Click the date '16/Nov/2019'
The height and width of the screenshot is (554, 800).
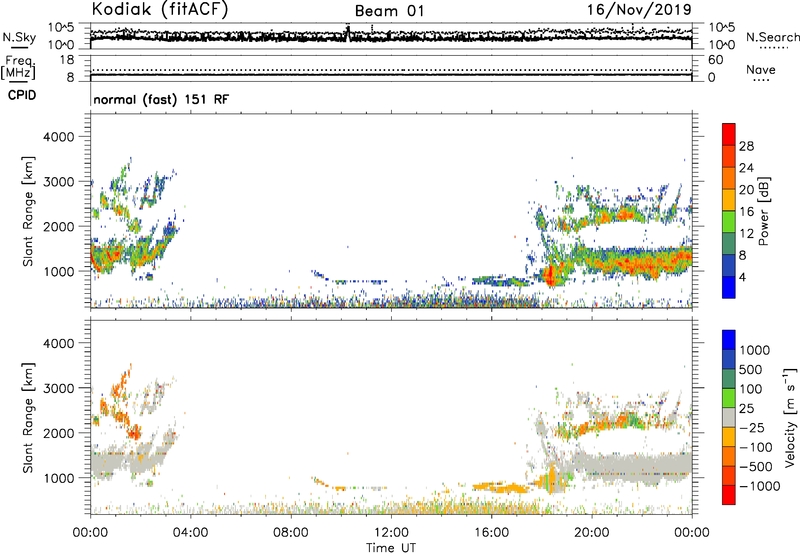[x=639, y=9]
